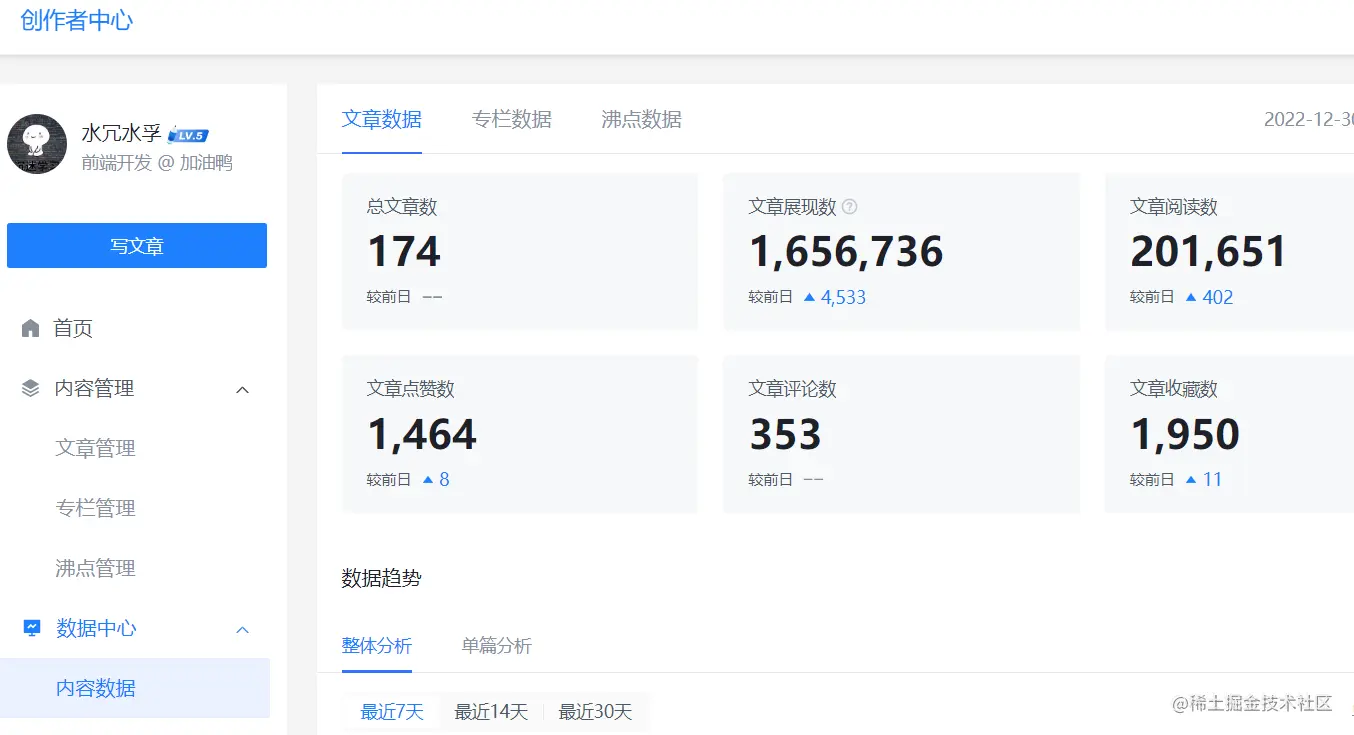Click the 4,533 daily increase figure
The width and height of the screenshot is (1354, 735).
tap(843, 297)
